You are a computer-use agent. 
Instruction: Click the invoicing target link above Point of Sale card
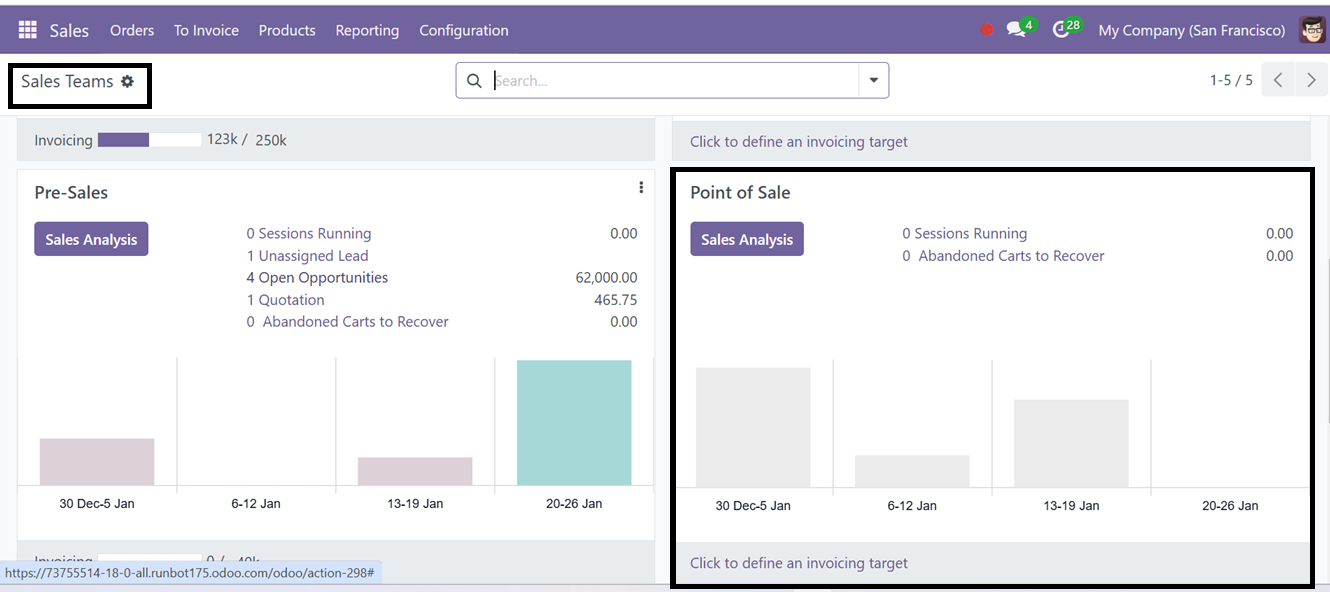799,141
